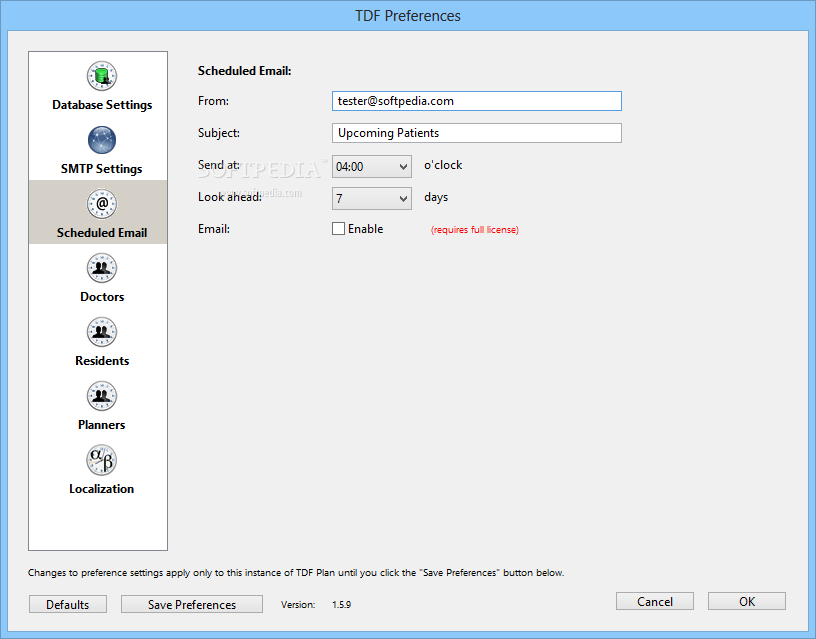Screen dimensions: 816x639
Task: Click the 'Email:' label
Action: [x=214, y=229]
